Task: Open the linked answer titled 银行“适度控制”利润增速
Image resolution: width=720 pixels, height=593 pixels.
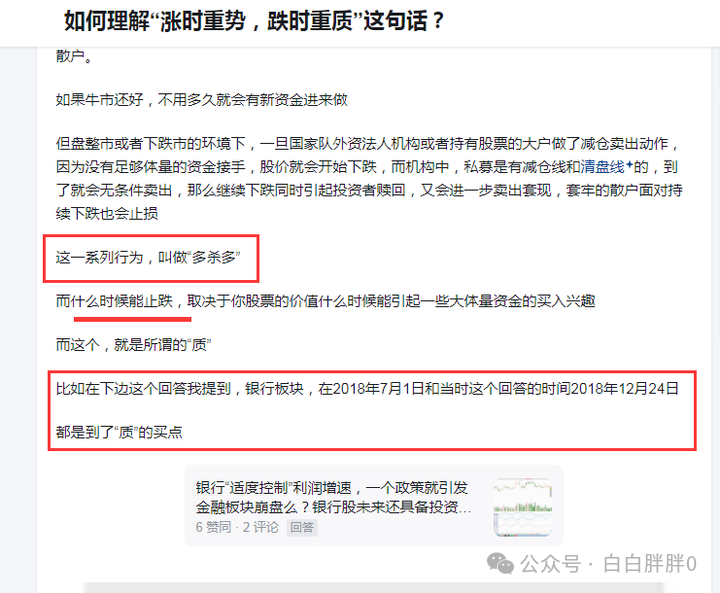Action: pos(332,487)
